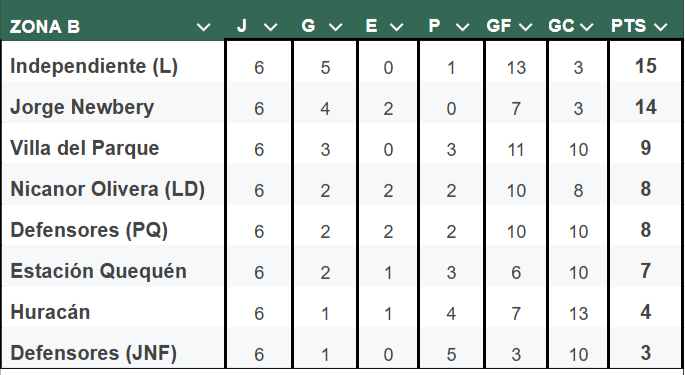Click the E column chevron icon
The width and height of the screenshot is (685, 375).
397,28
